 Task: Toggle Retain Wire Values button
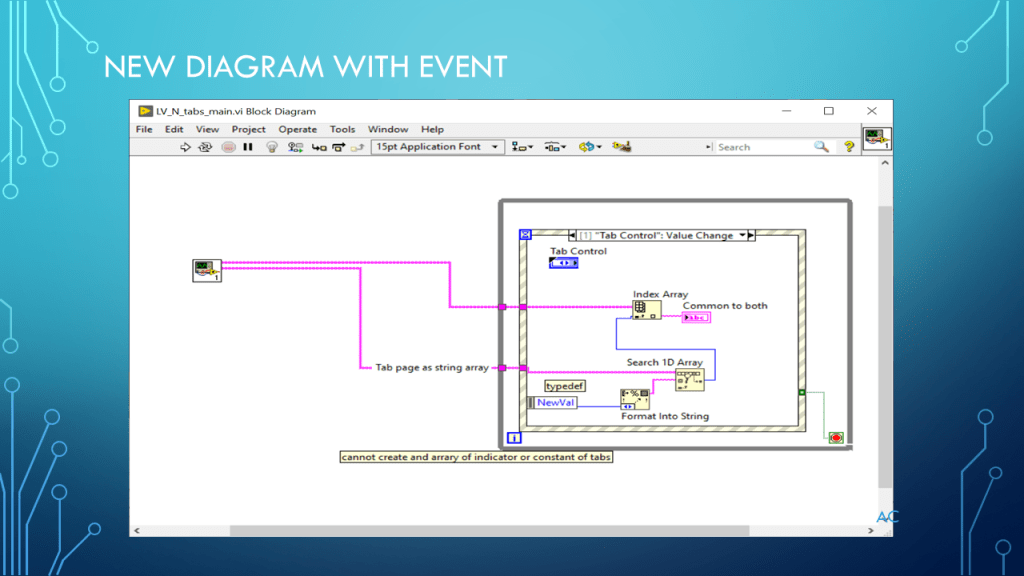click(x=295, y=147)
